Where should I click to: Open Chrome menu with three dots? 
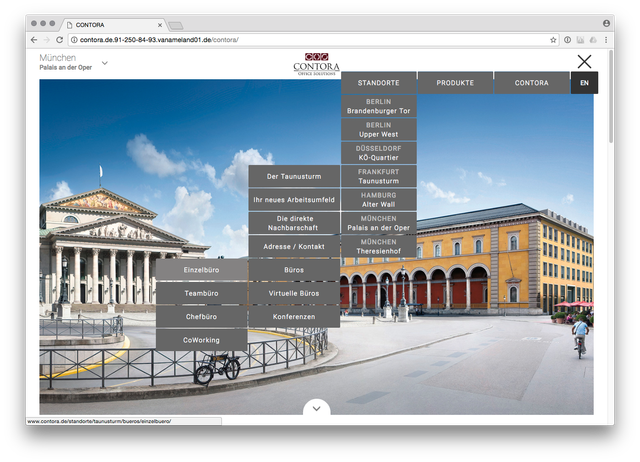click(x=608, y=39)
